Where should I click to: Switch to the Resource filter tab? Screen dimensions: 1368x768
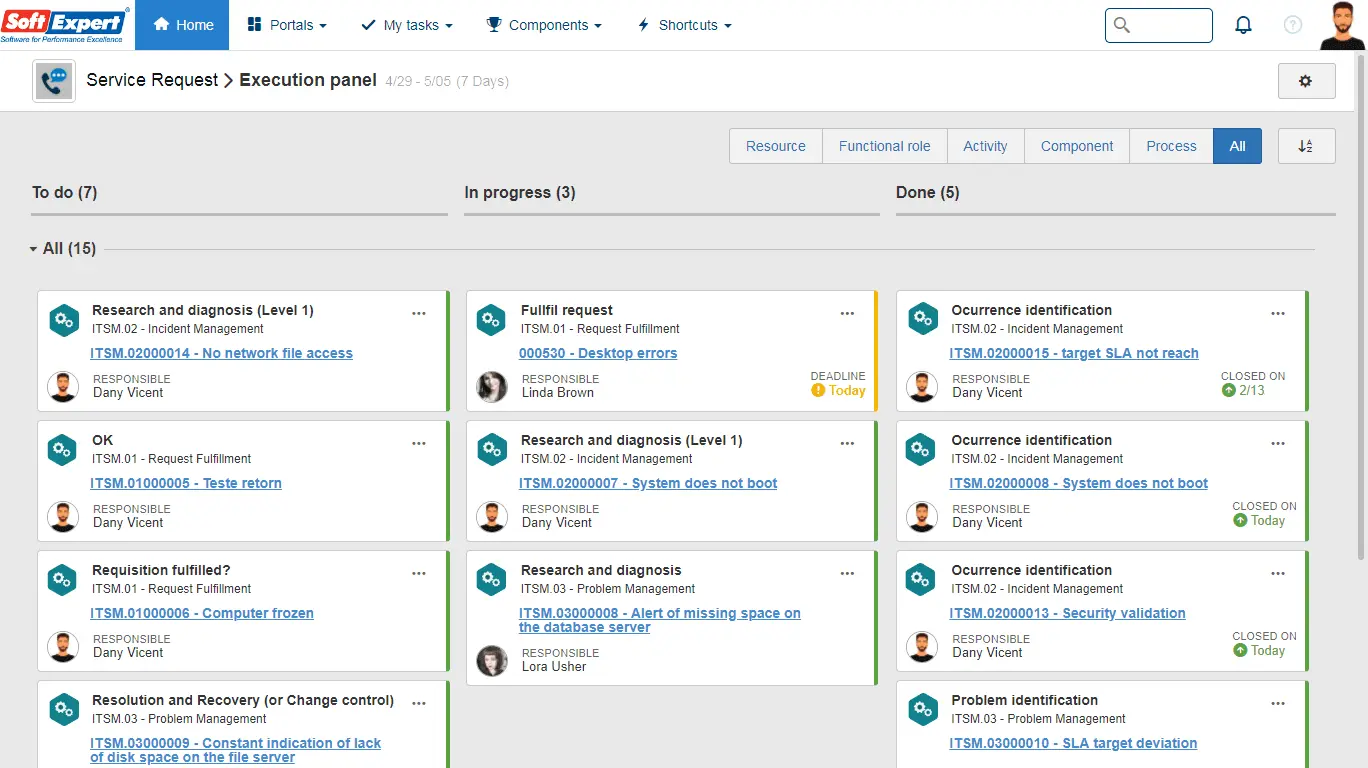pyautogui.click(x=775, y=146)
